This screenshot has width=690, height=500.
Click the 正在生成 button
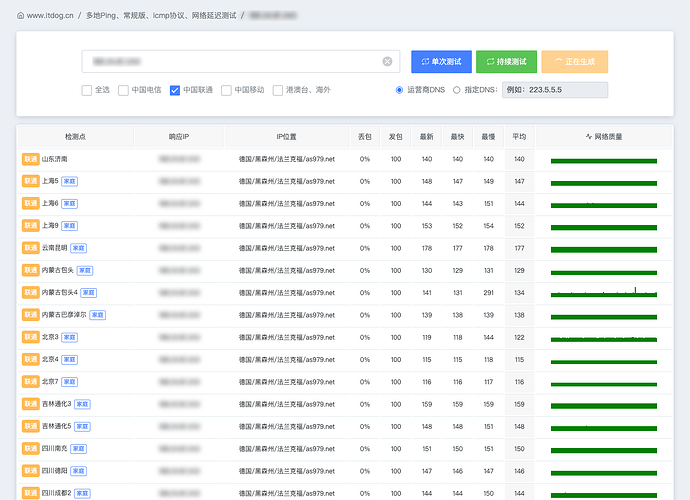(575, 62)
